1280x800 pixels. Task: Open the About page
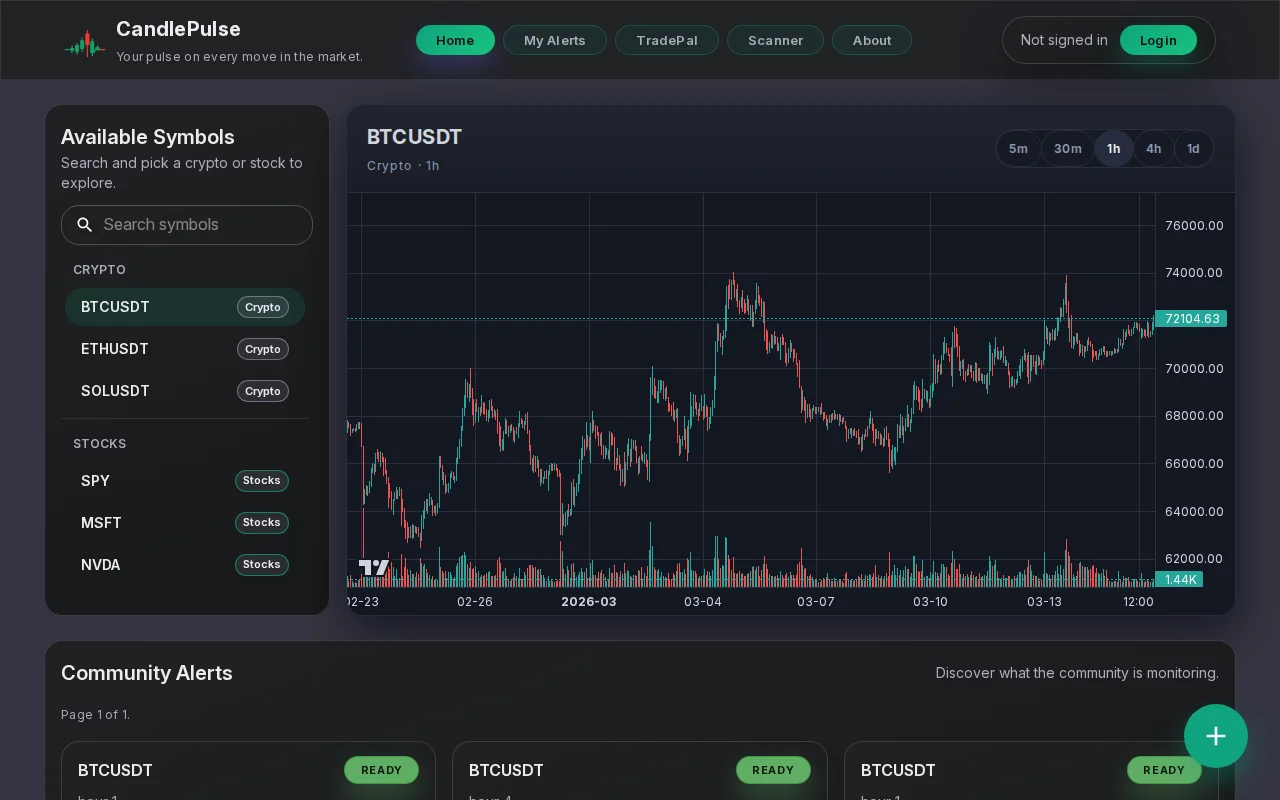click(872, 40)
